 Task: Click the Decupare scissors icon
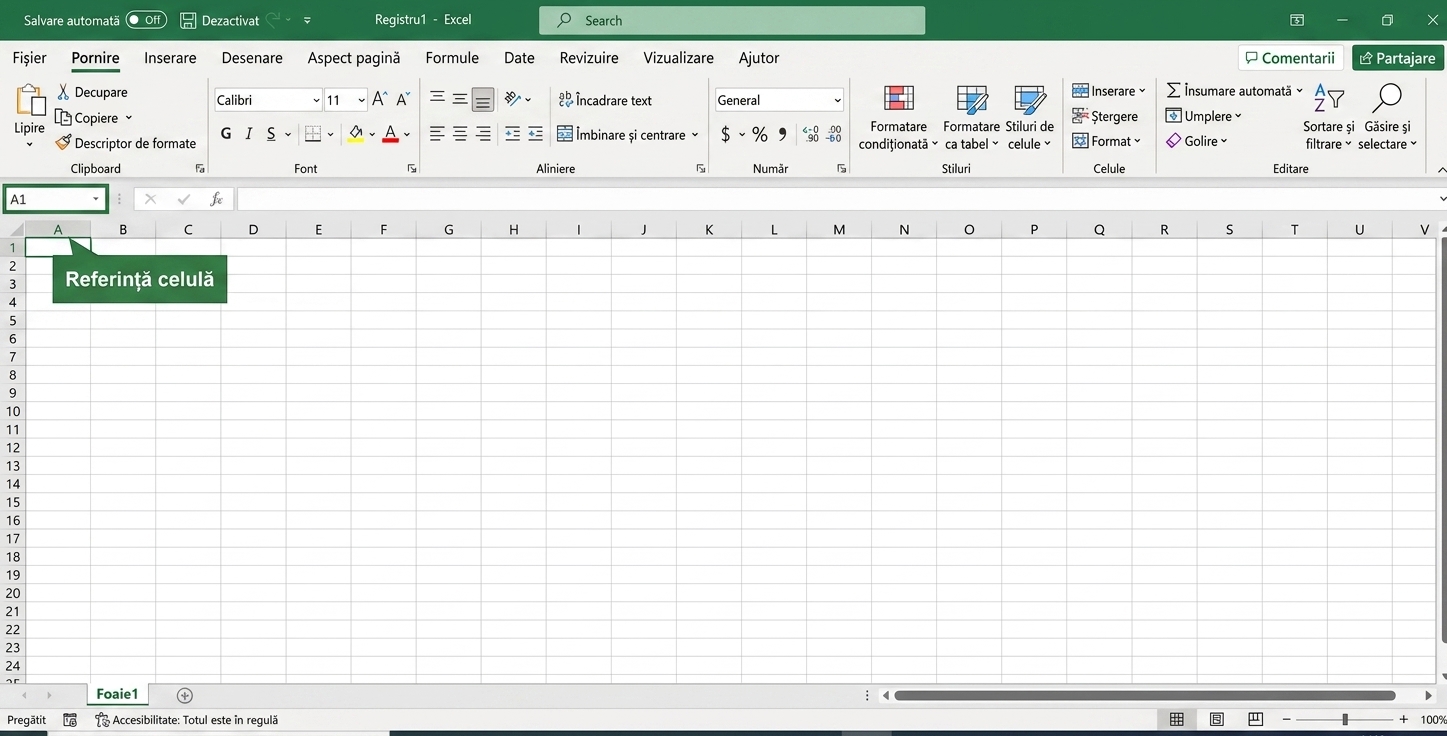pos(63,92)
